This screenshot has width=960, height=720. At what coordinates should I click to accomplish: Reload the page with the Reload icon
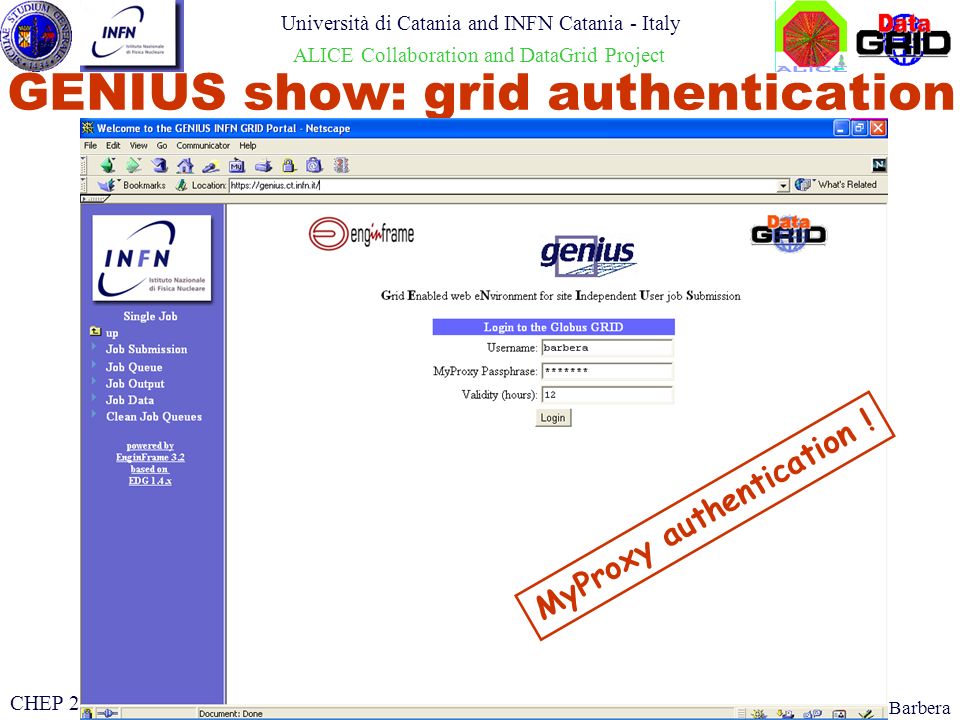tap(159, 165)
